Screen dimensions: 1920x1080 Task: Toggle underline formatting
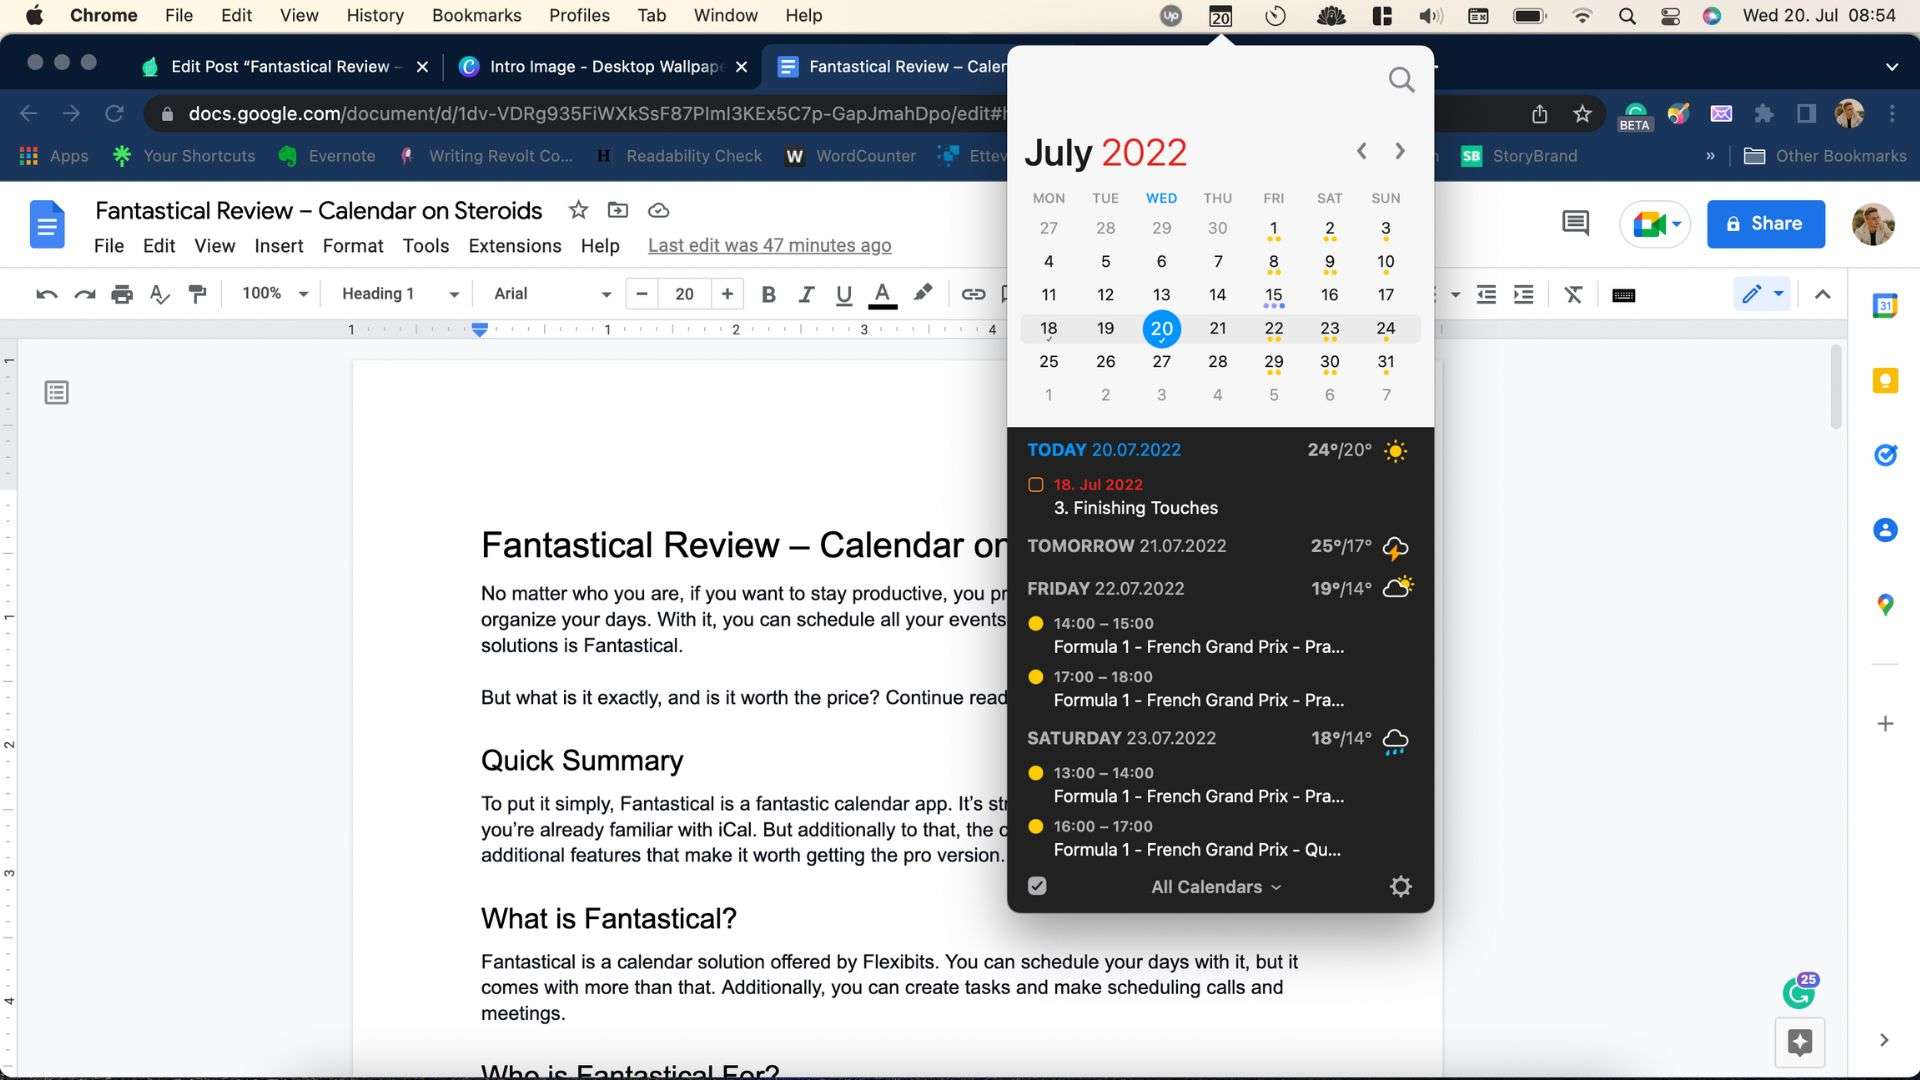pos(844,294)
